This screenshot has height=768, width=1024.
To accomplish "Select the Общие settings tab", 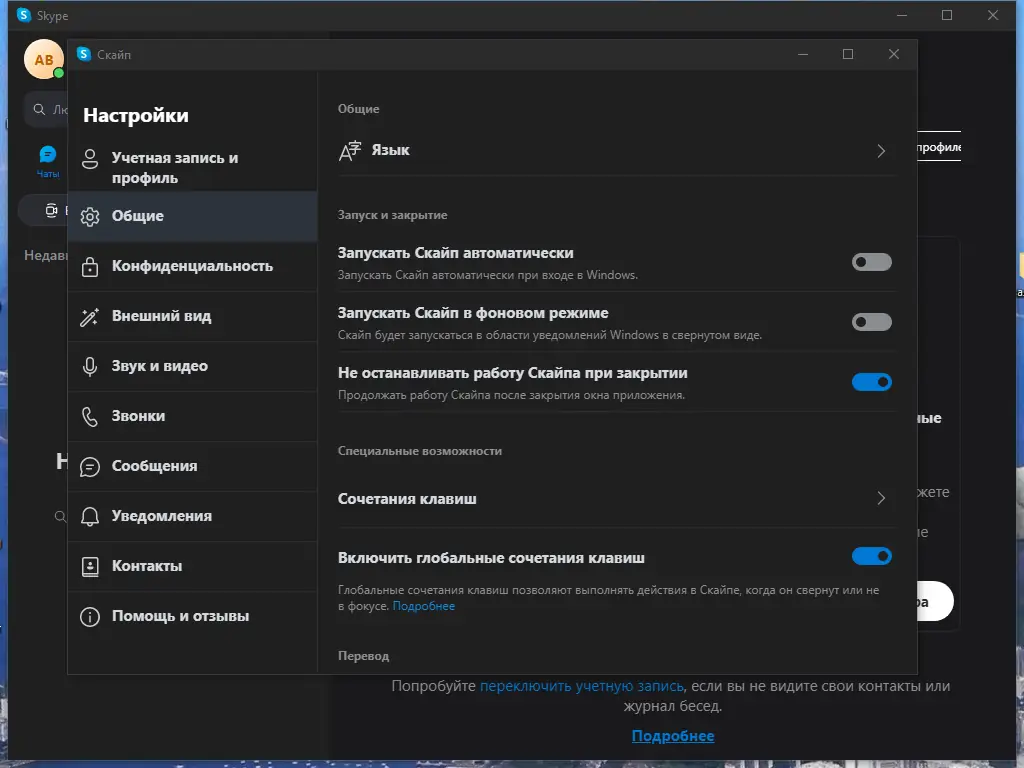I will coord(138,216).
